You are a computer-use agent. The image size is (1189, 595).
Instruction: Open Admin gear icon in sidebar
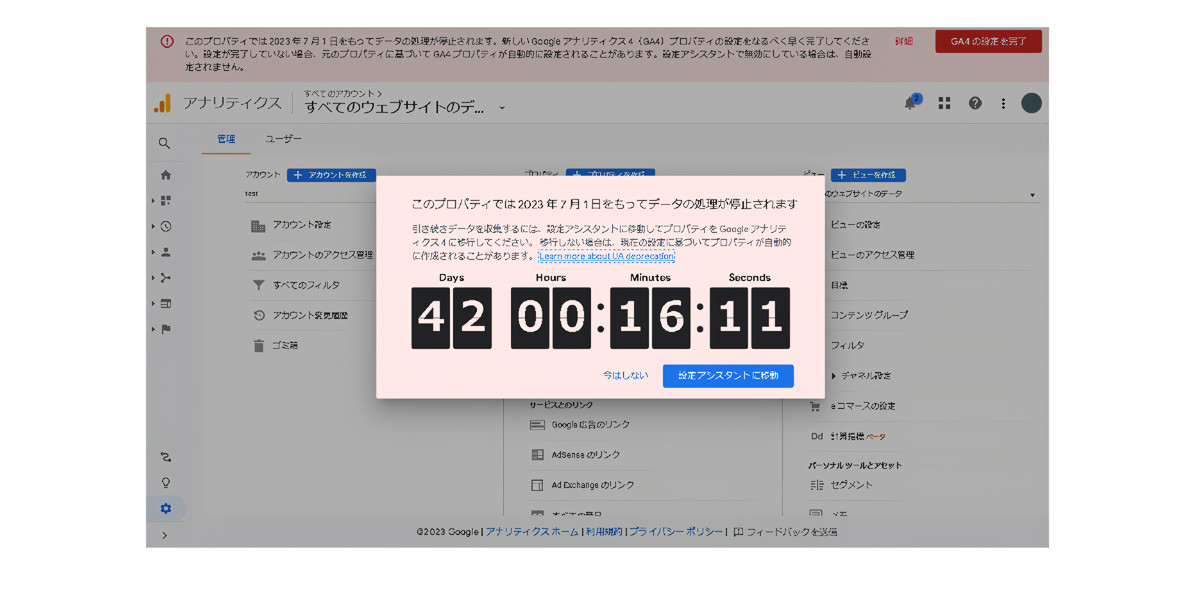[x=166, y=509]
